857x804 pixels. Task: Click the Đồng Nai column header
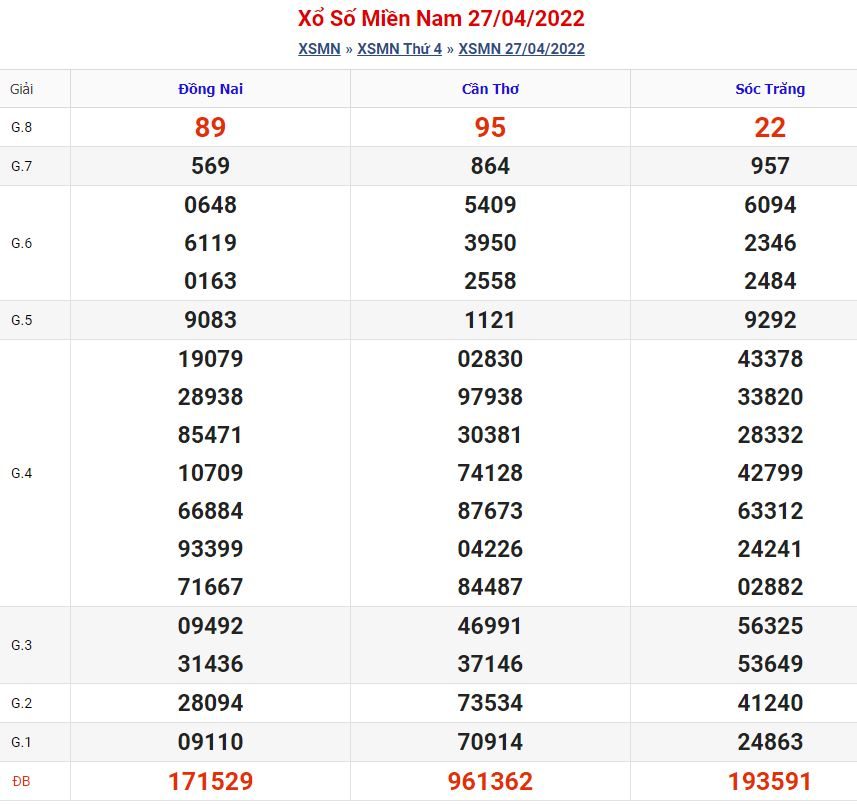210,89
